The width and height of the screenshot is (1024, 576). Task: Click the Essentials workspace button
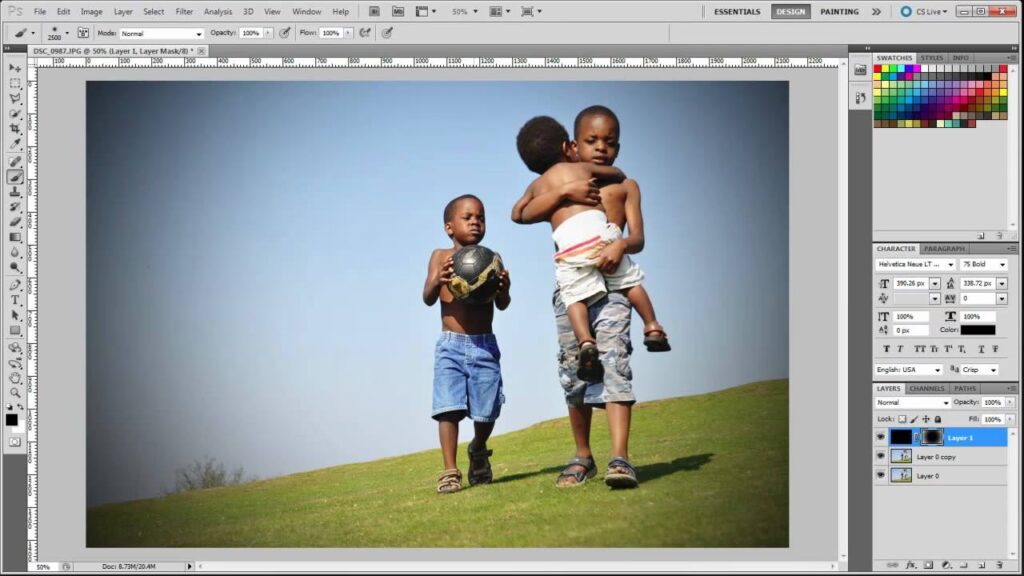(x=736, y=11)
